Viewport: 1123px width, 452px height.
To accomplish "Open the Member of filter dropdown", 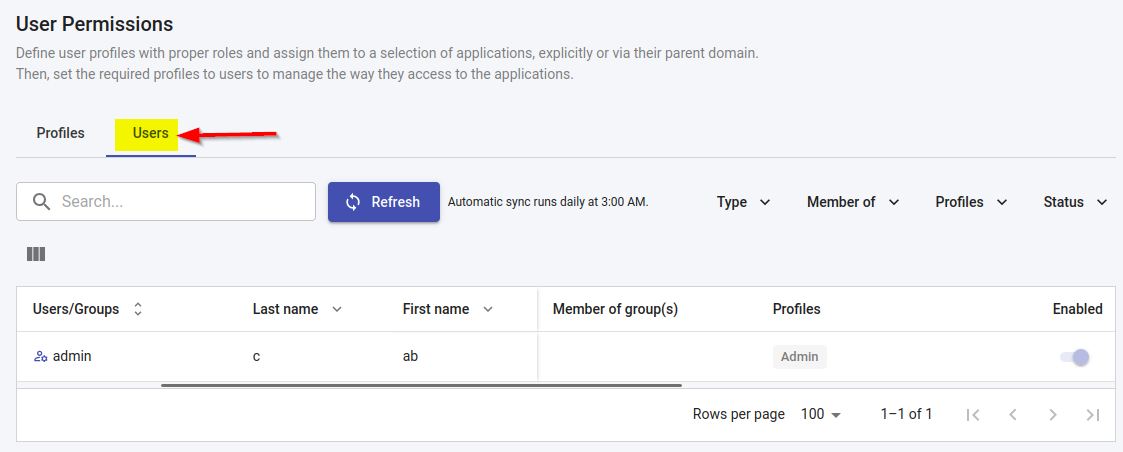I will click(853, 202).
